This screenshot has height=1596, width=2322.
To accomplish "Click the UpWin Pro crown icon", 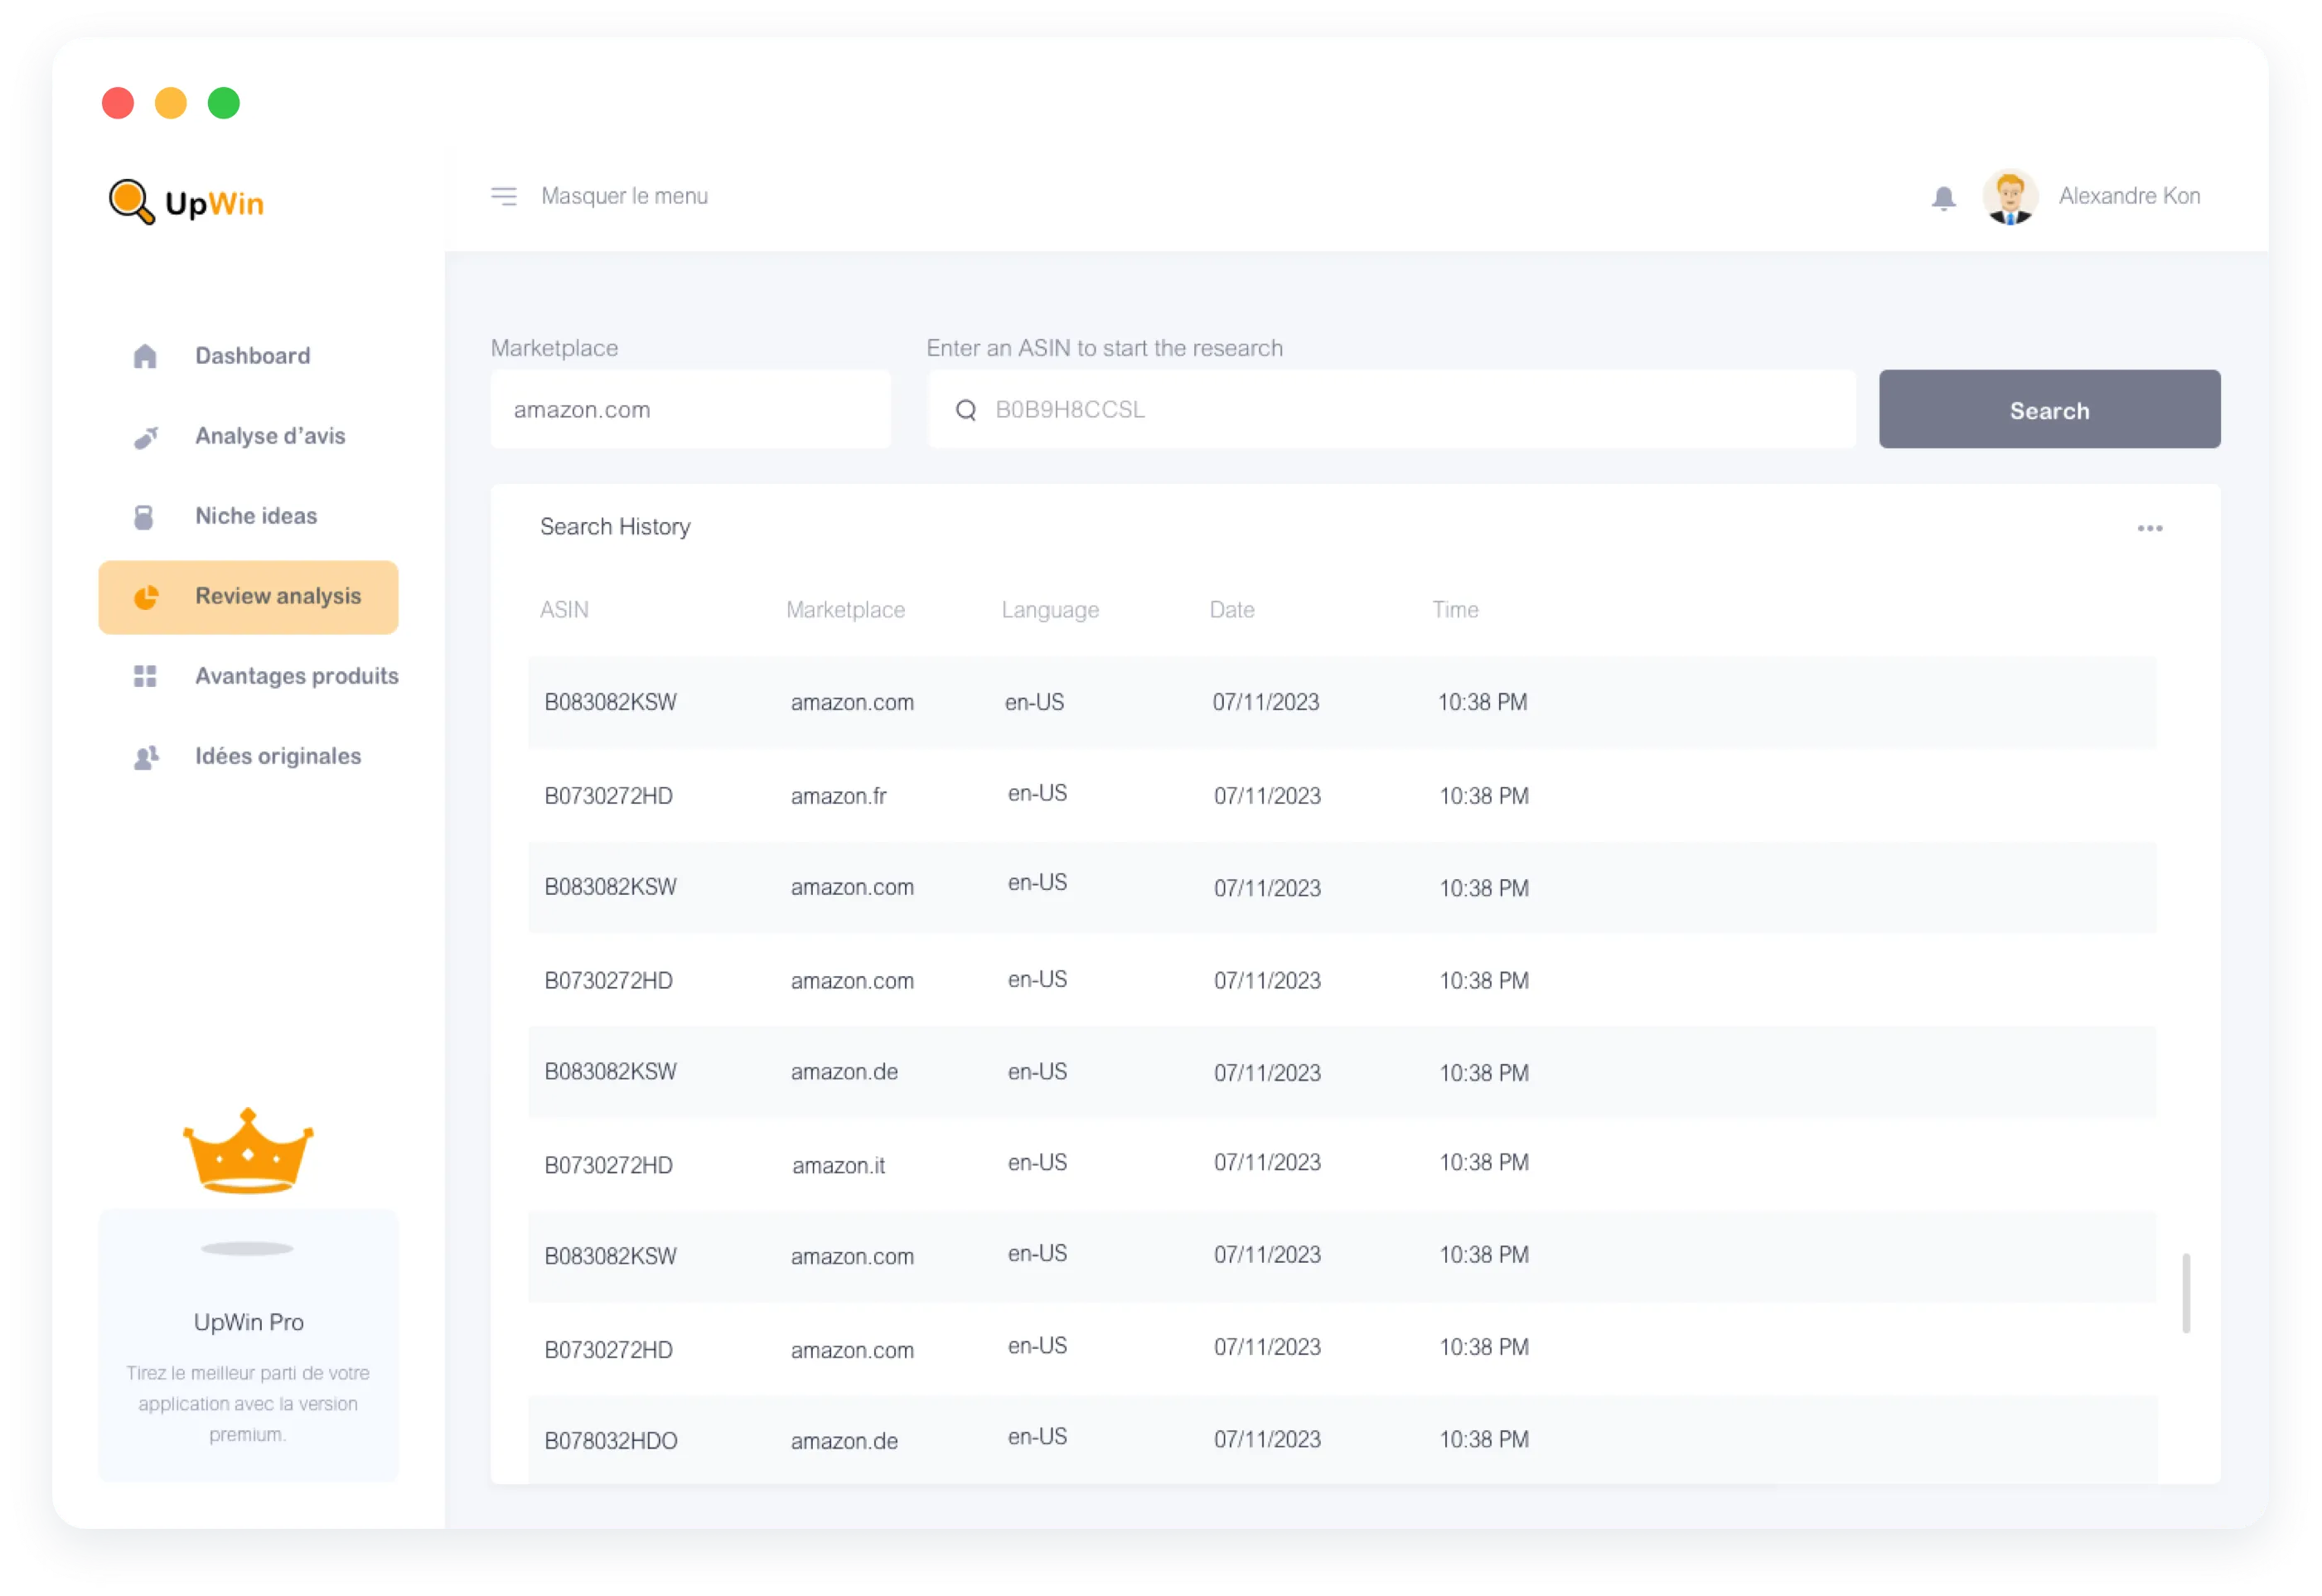I will [247, 1152].
